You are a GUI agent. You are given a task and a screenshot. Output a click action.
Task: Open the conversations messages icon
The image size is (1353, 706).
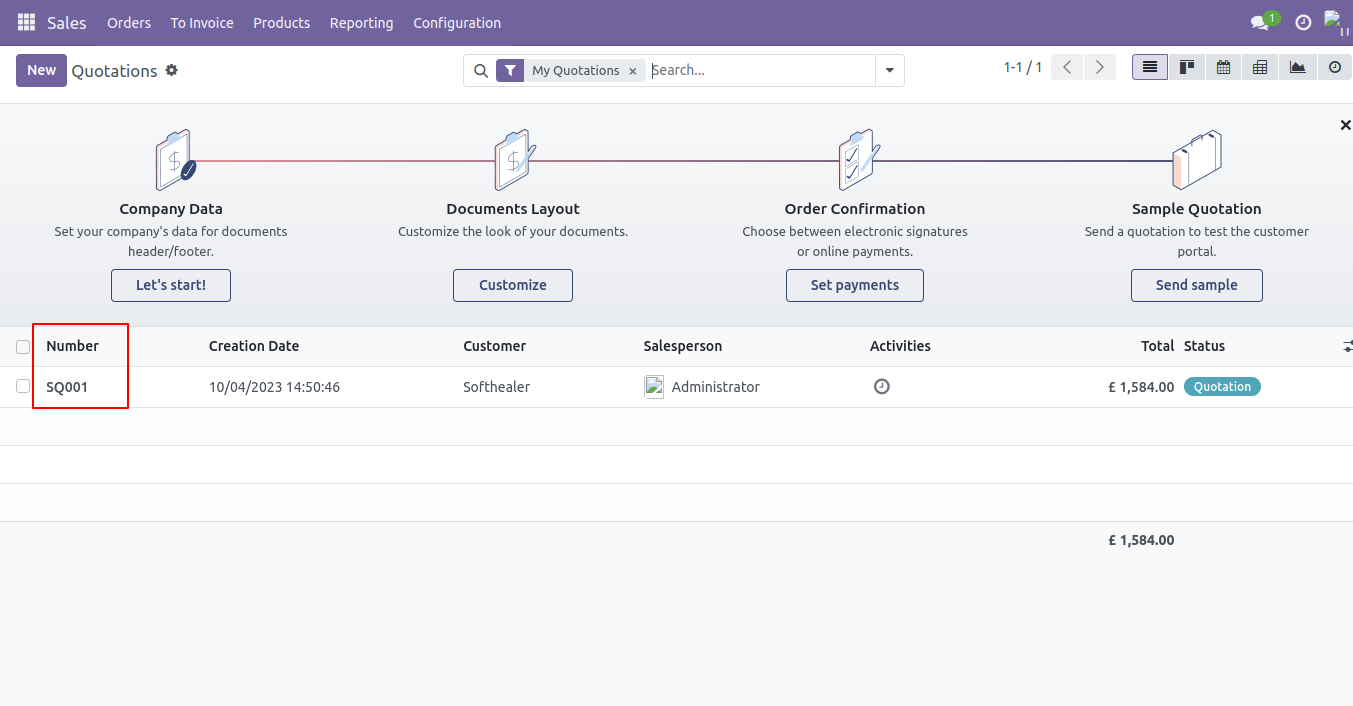click(x=1260, y=22)
